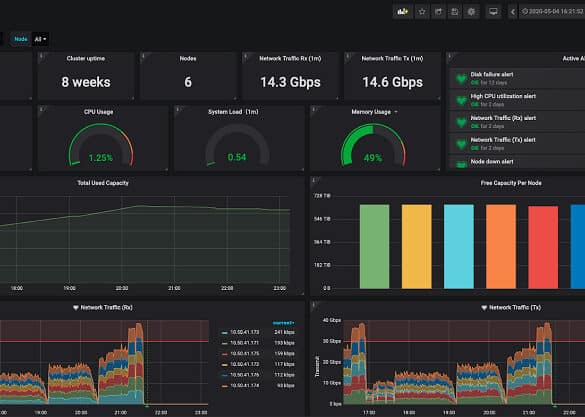Open the Cluster uptime panel title menu
585x417 pixels.
tap(86, 59)
